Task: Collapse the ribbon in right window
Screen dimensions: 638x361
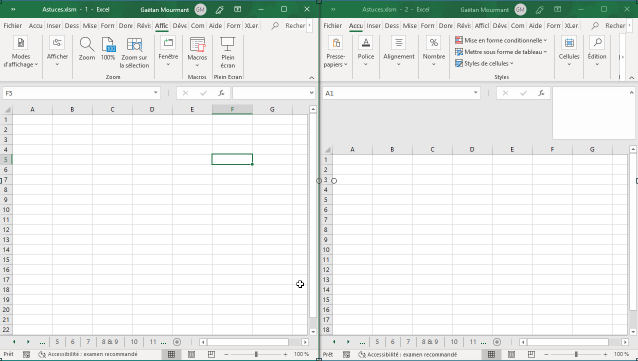Action: tap(631, 77)
